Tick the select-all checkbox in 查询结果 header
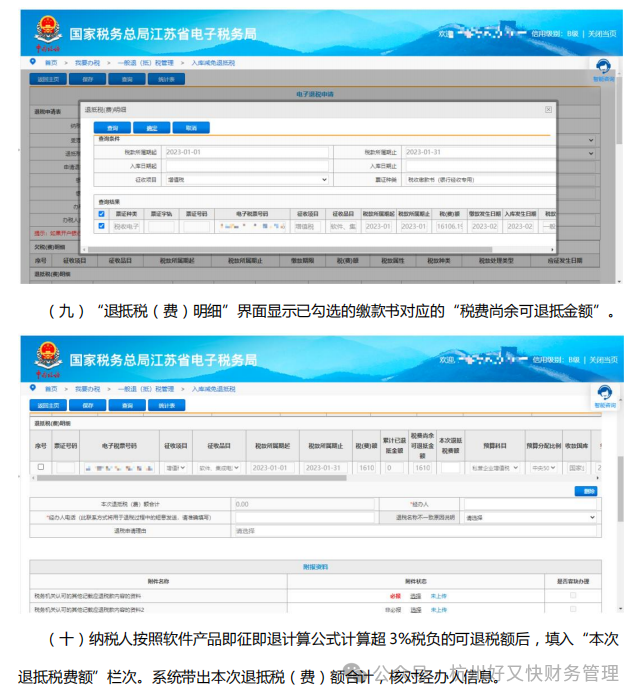This screenshot has width=640, height=700. 101,214
